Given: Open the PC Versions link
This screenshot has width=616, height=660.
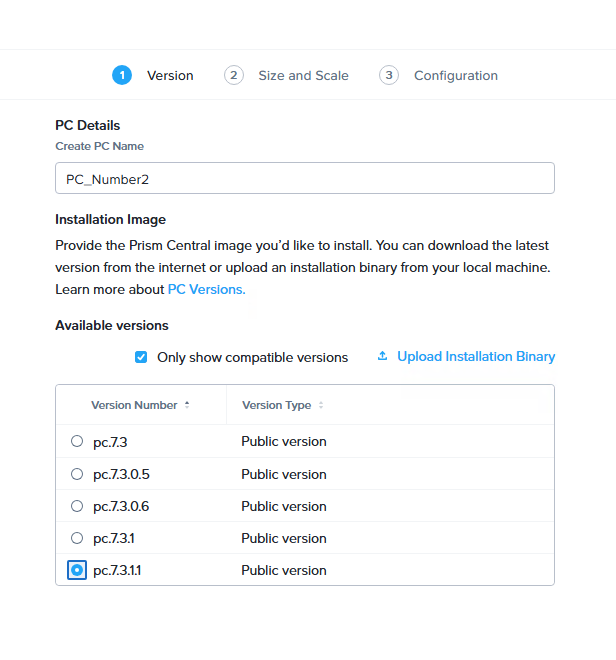Looking at the screenshot, I should [x=206, y=289].
